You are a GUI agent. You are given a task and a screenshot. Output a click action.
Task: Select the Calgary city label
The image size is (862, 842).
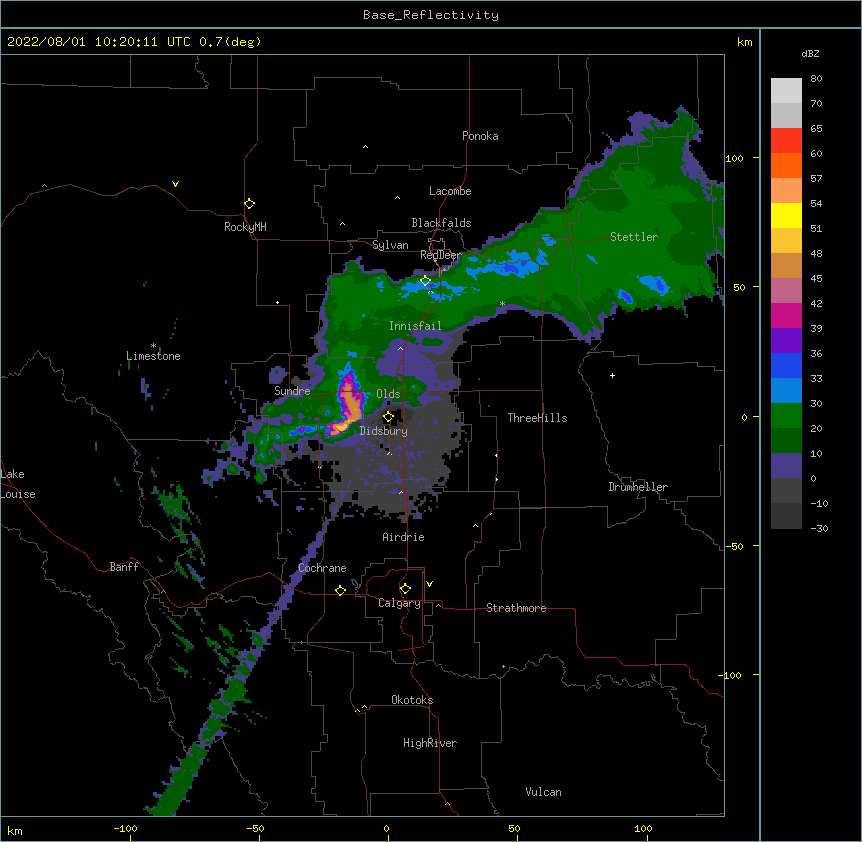point(399,603)
